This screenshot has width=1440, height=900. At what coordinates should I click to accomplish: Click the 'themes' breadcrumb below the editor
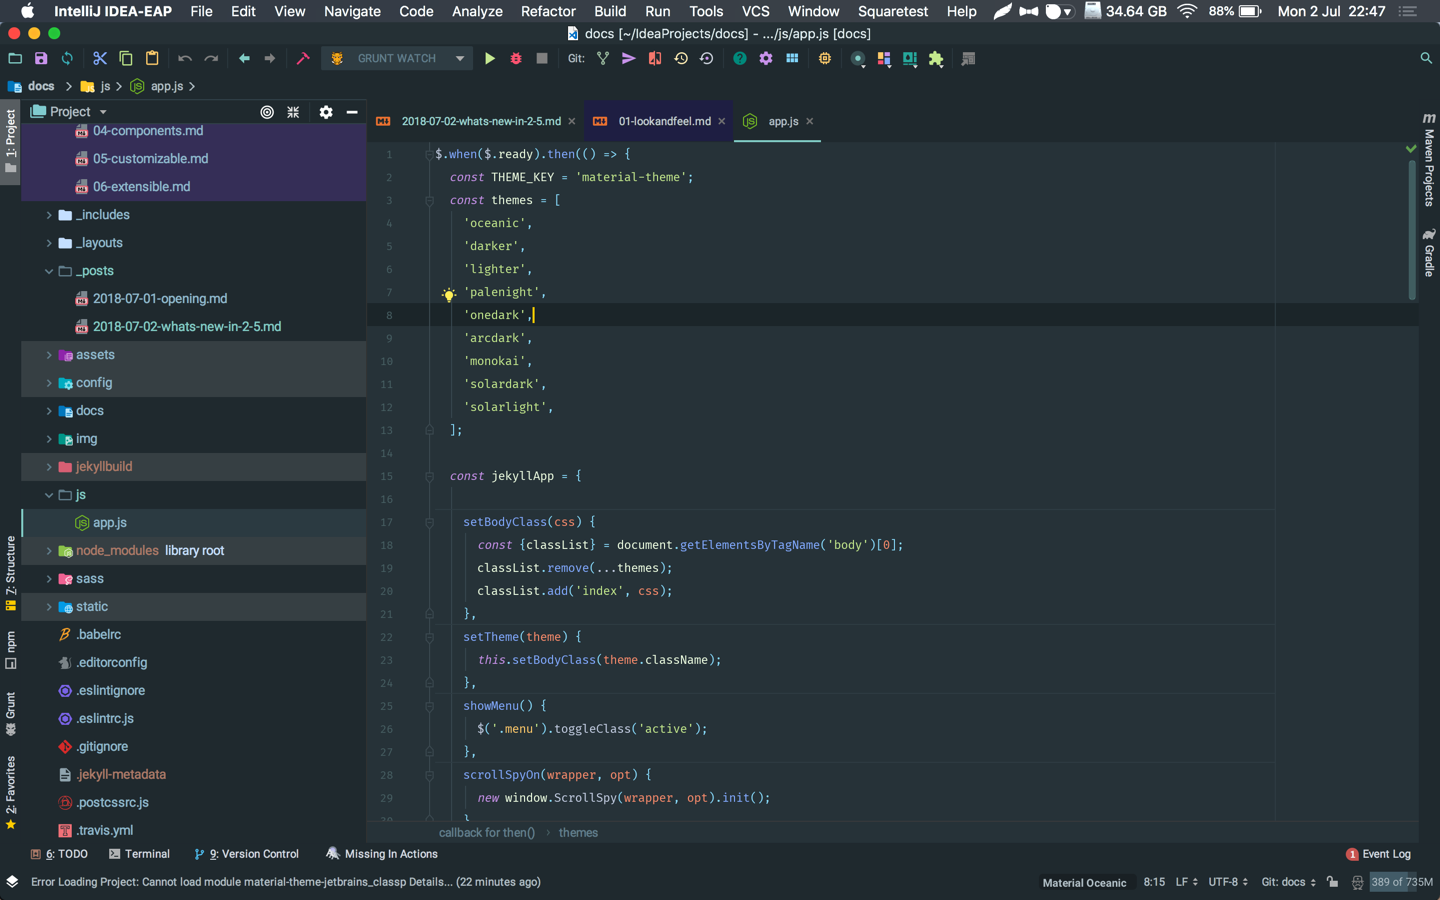pyautogui.click(x=578, y=832)
